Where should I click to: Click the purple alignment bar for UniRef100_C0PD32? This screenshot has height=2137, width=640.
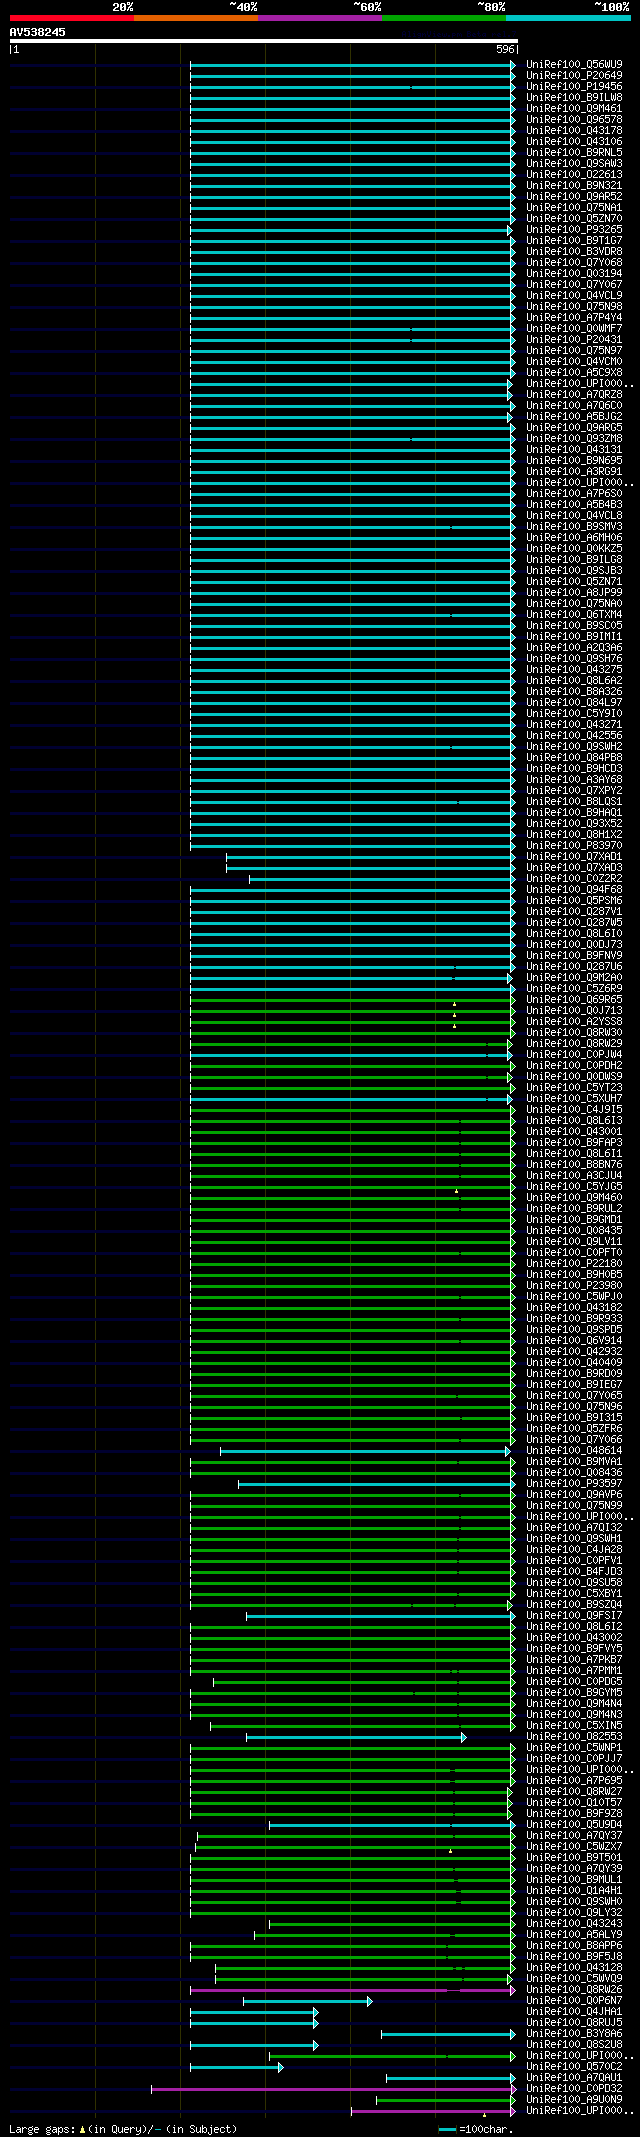(x=333, y=2088)
